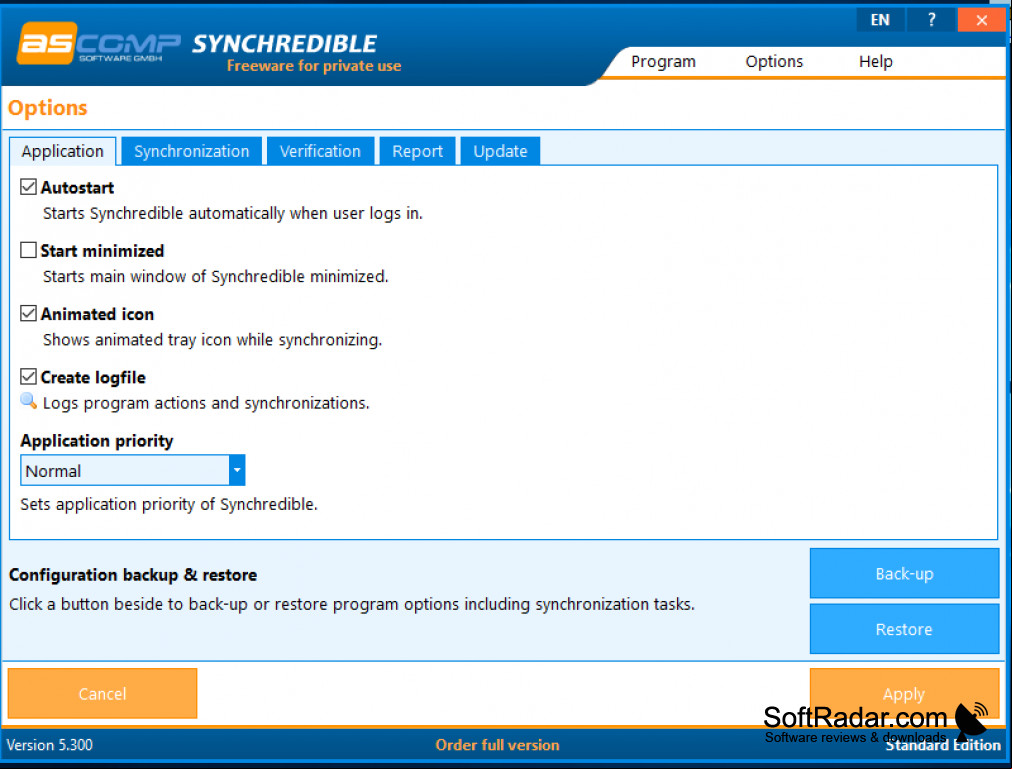1012x769 pixels.
Task: Click the Configuration backup & restore heading
Action: pyautogui.click(x=133, y=575)
